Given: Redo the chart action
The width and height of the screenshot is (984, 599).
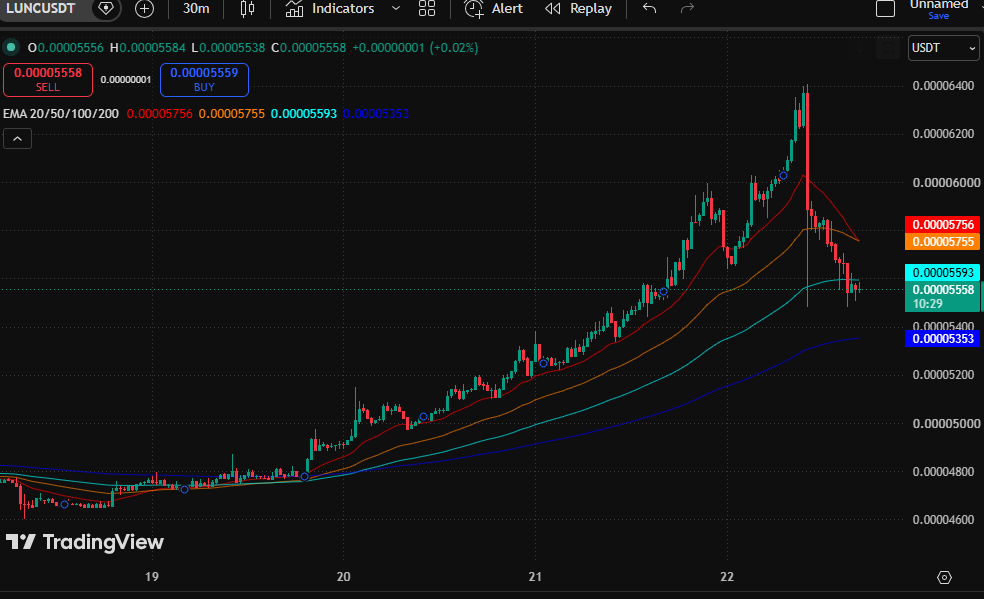Looking at the screenshot, I should click(x=688, y=9).
